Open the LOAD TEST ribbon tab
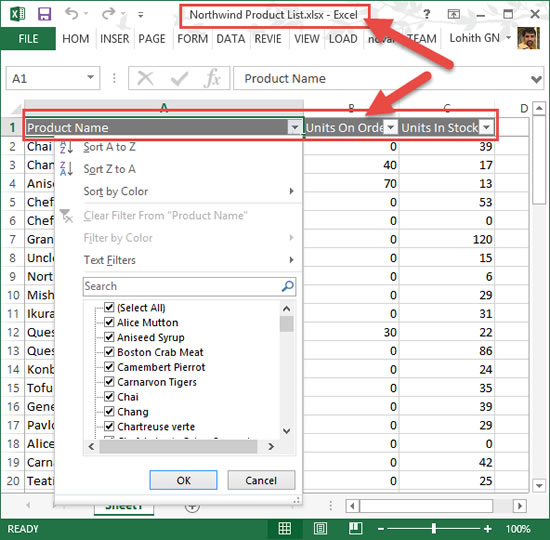 point(343,39)
